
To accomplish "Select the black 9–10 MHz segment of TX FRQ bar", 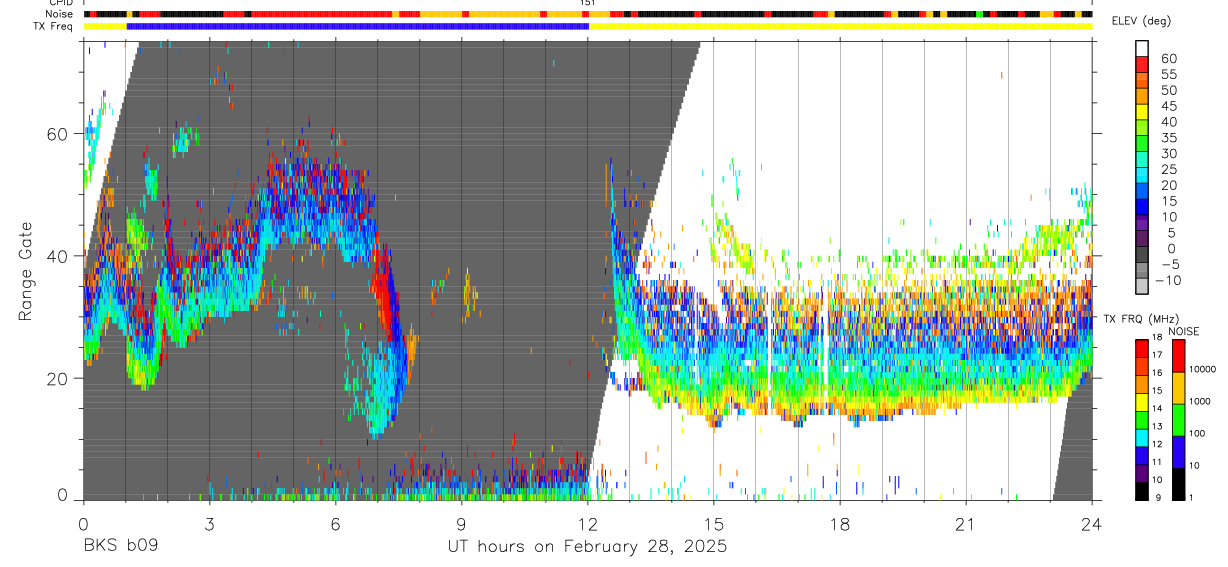I will 1141,491.
